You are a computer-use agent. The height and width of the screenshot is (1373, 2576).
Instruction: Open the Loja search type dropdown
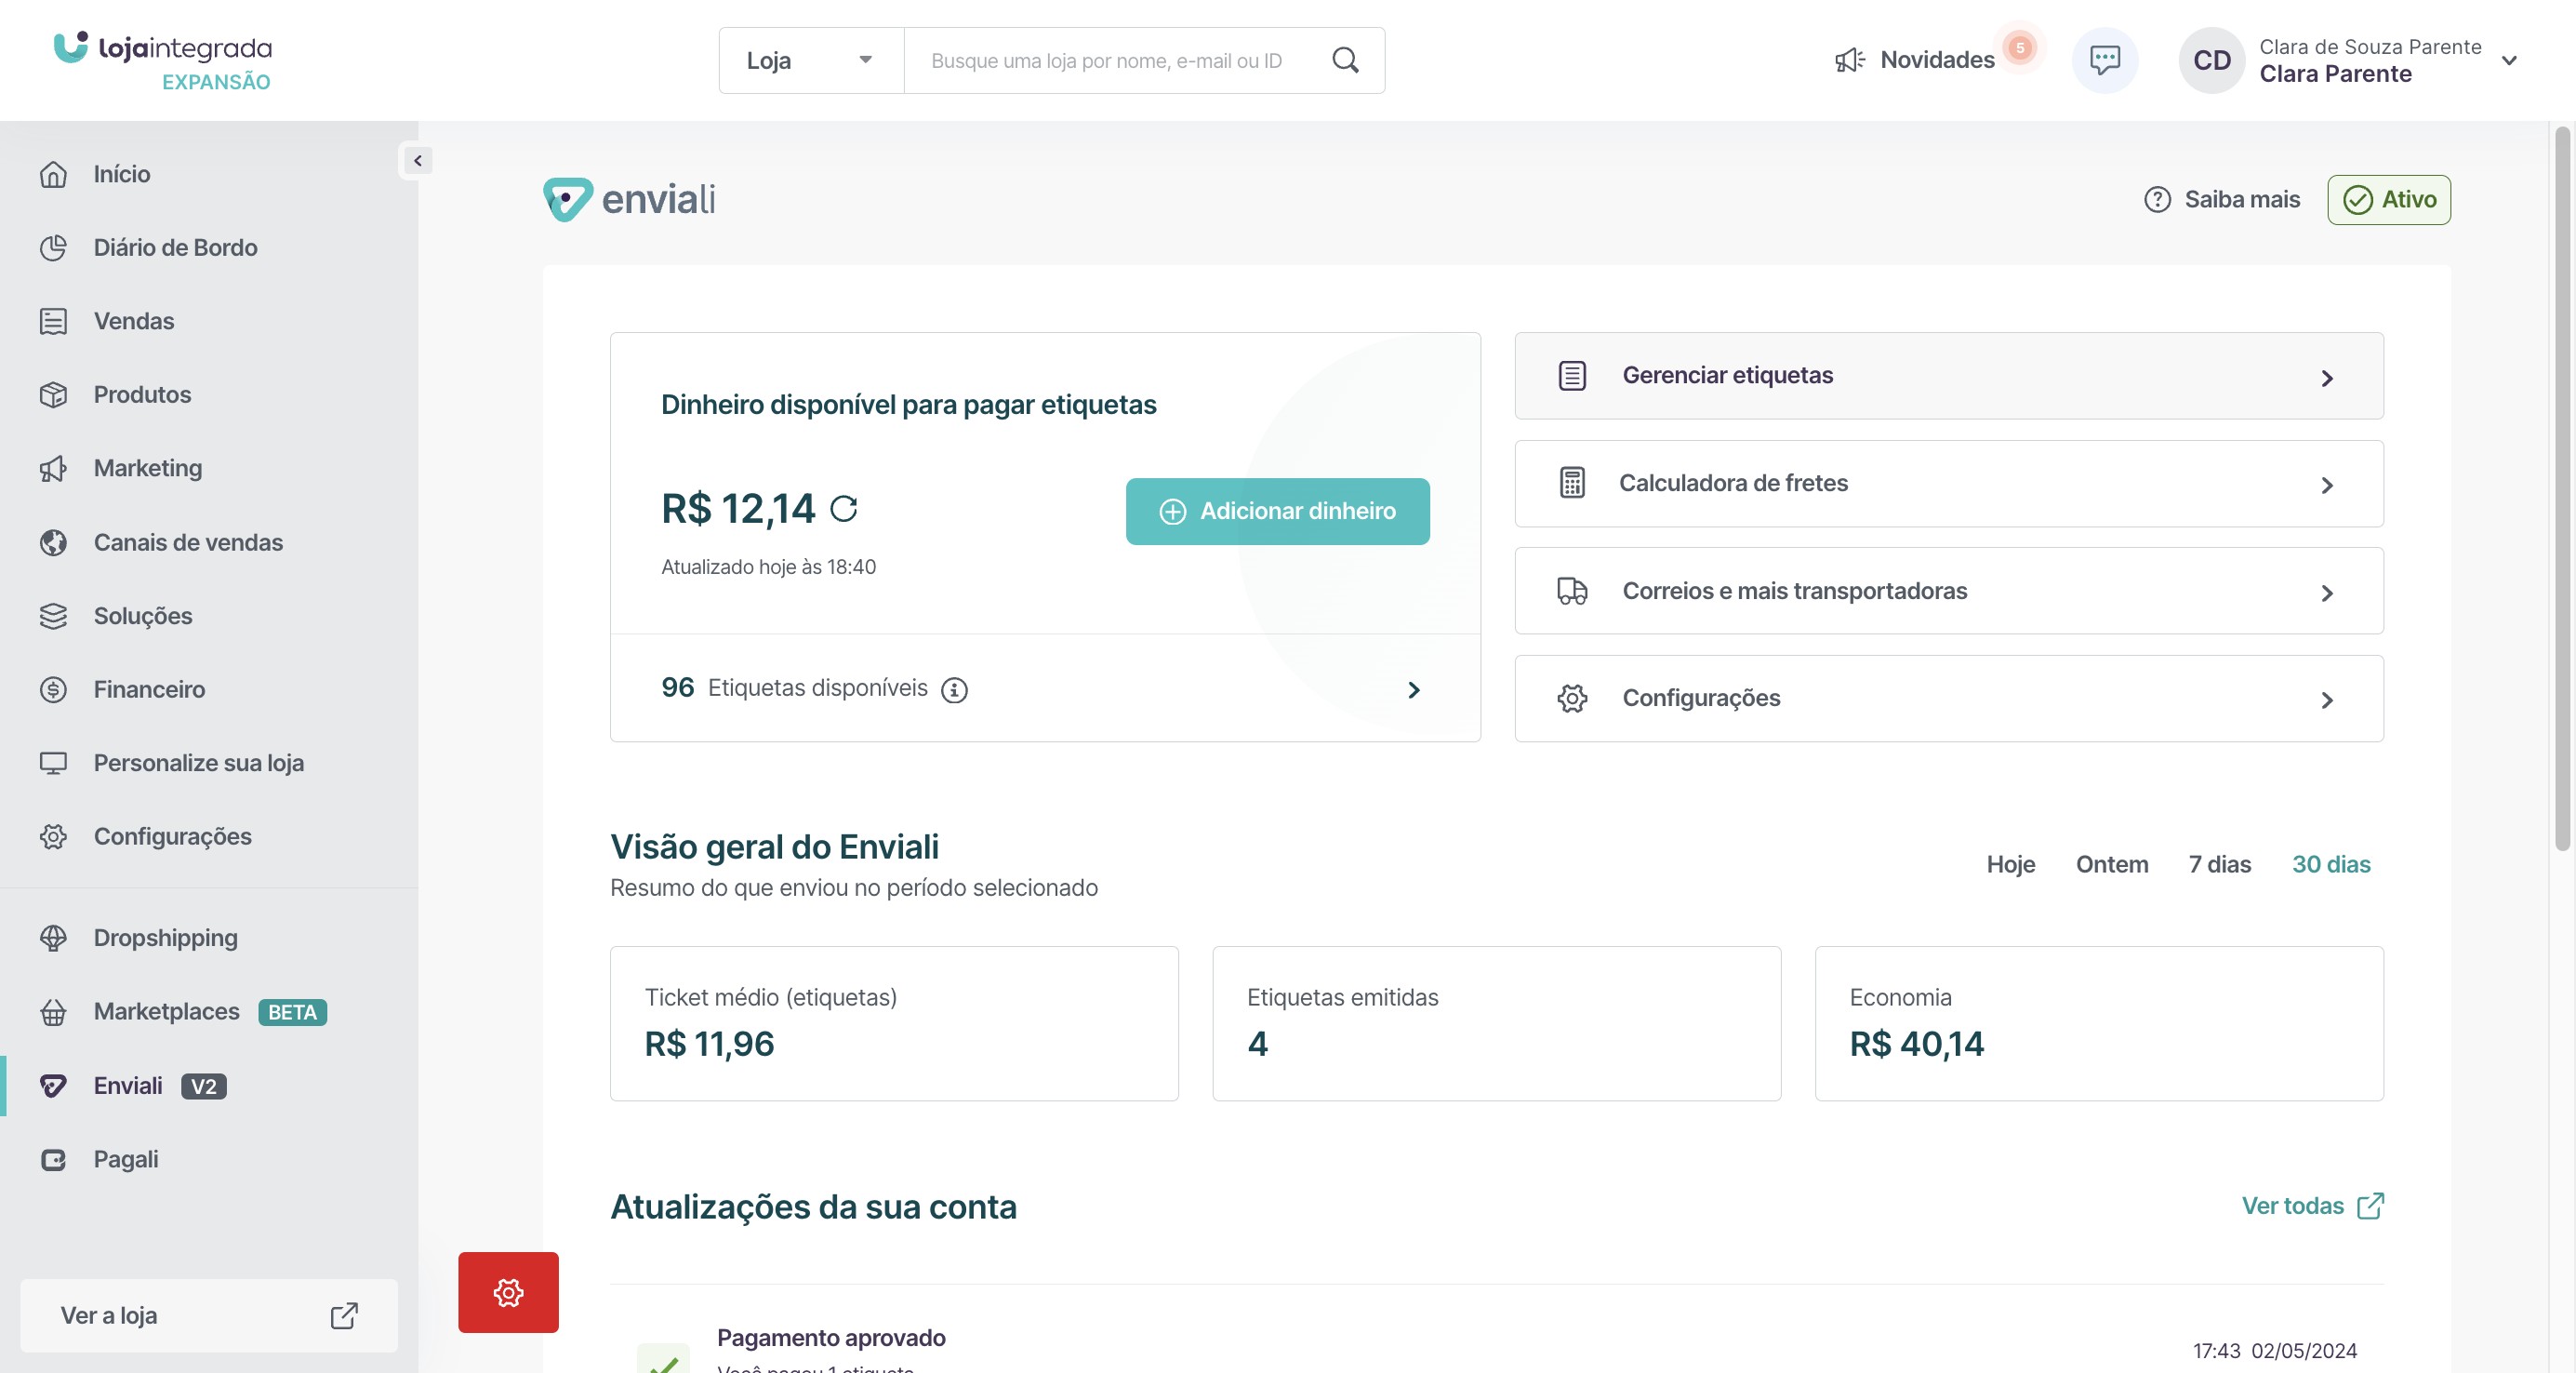click(810, 60)
